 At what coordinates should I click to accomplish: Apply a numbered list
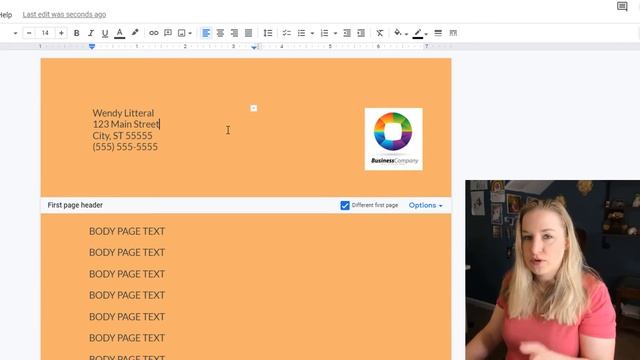pyautogui.click(x=324, y=33)
